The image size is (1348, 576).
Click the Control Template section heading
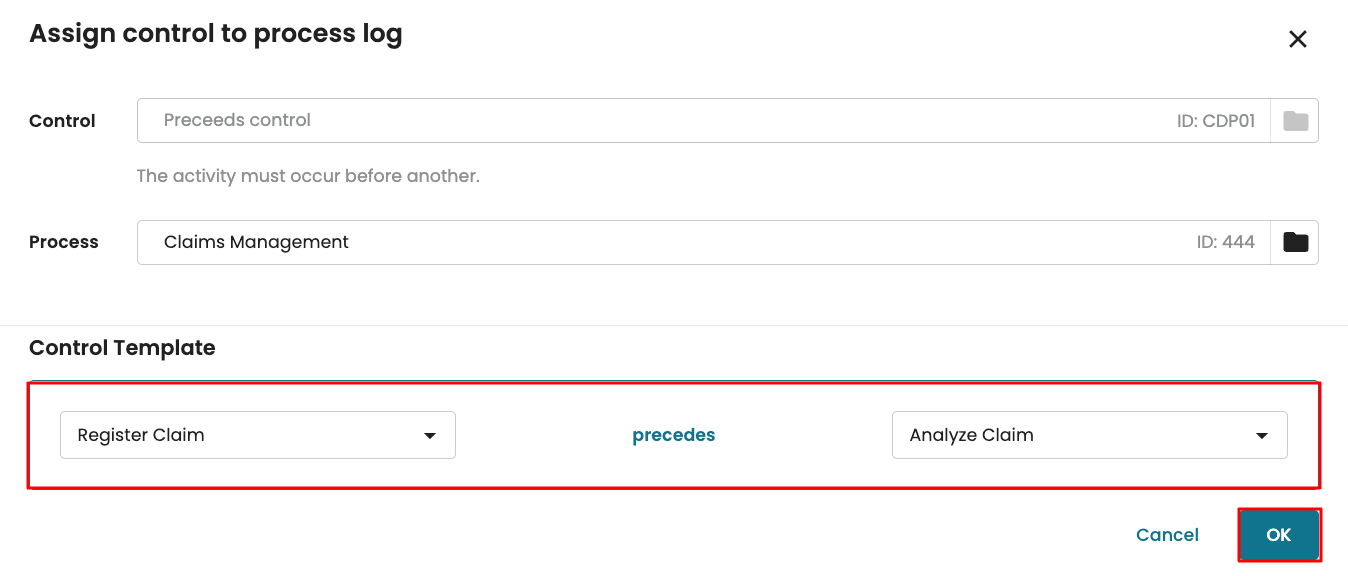click(x=122, y=348)
